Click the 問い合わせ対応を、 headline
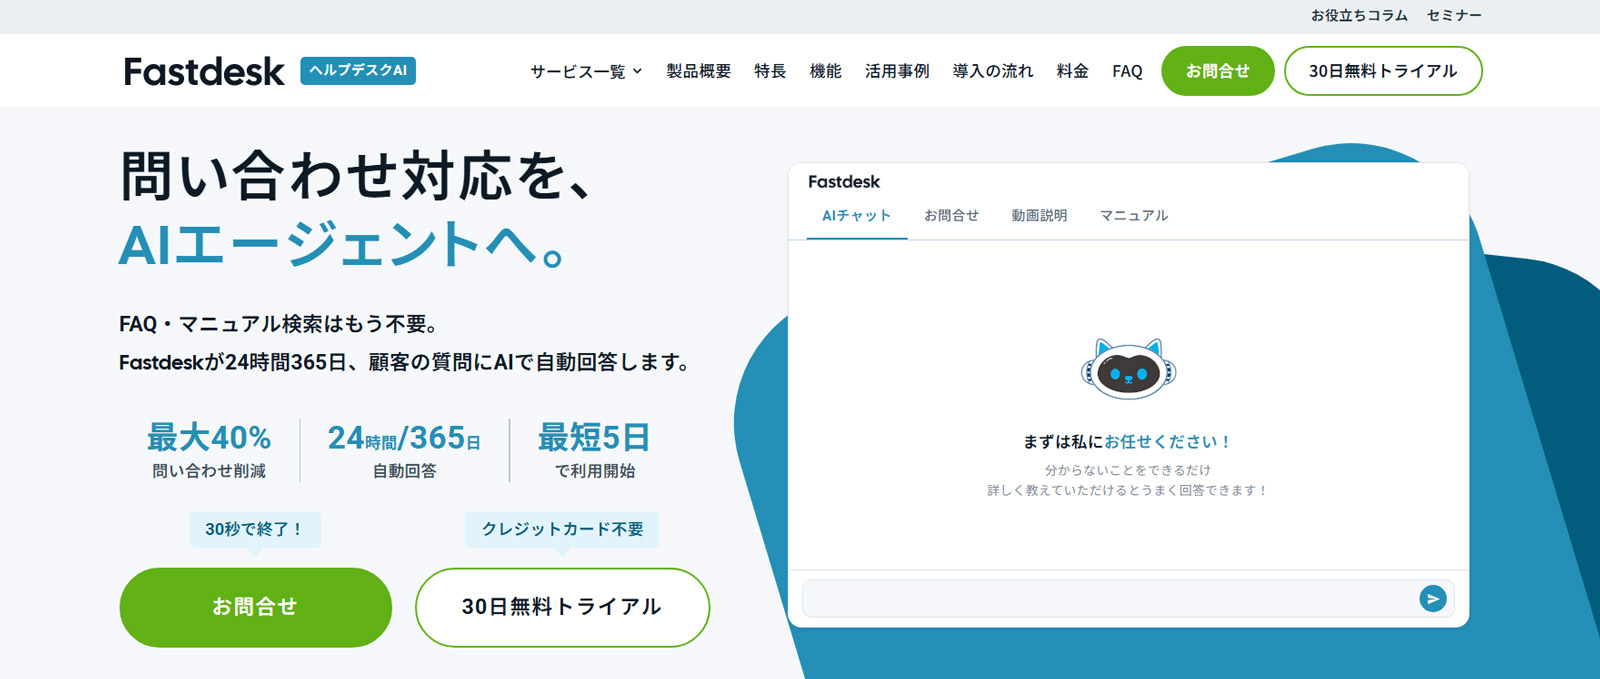 [357, 176]
